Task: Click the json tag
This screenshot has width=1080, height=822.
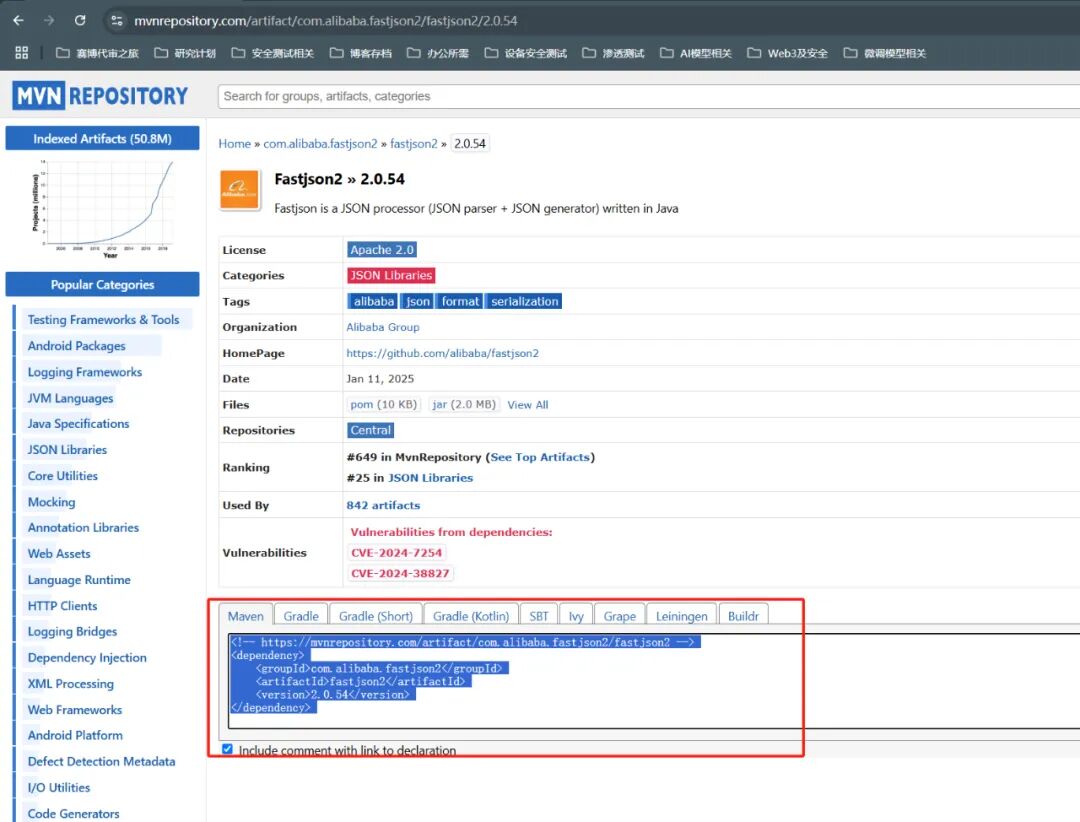Action: (417, 301)
